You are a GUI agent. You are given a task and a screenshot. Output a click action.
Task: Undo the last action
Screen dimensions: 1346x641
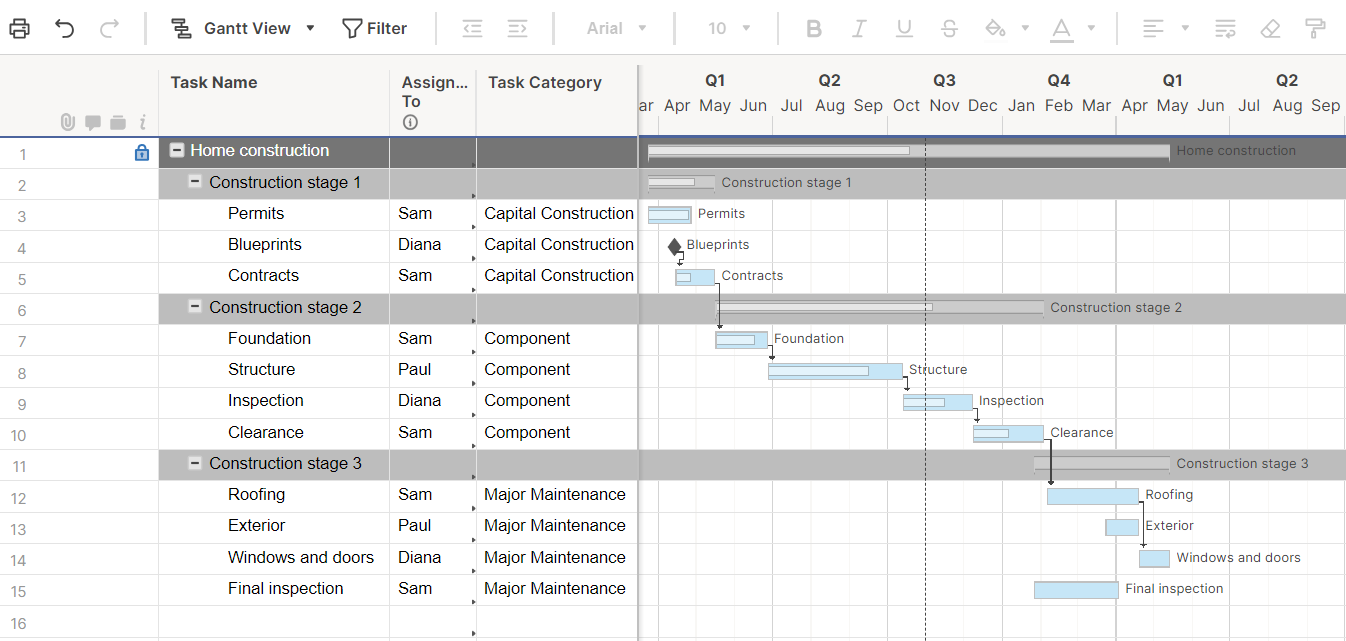pos(64,28)
